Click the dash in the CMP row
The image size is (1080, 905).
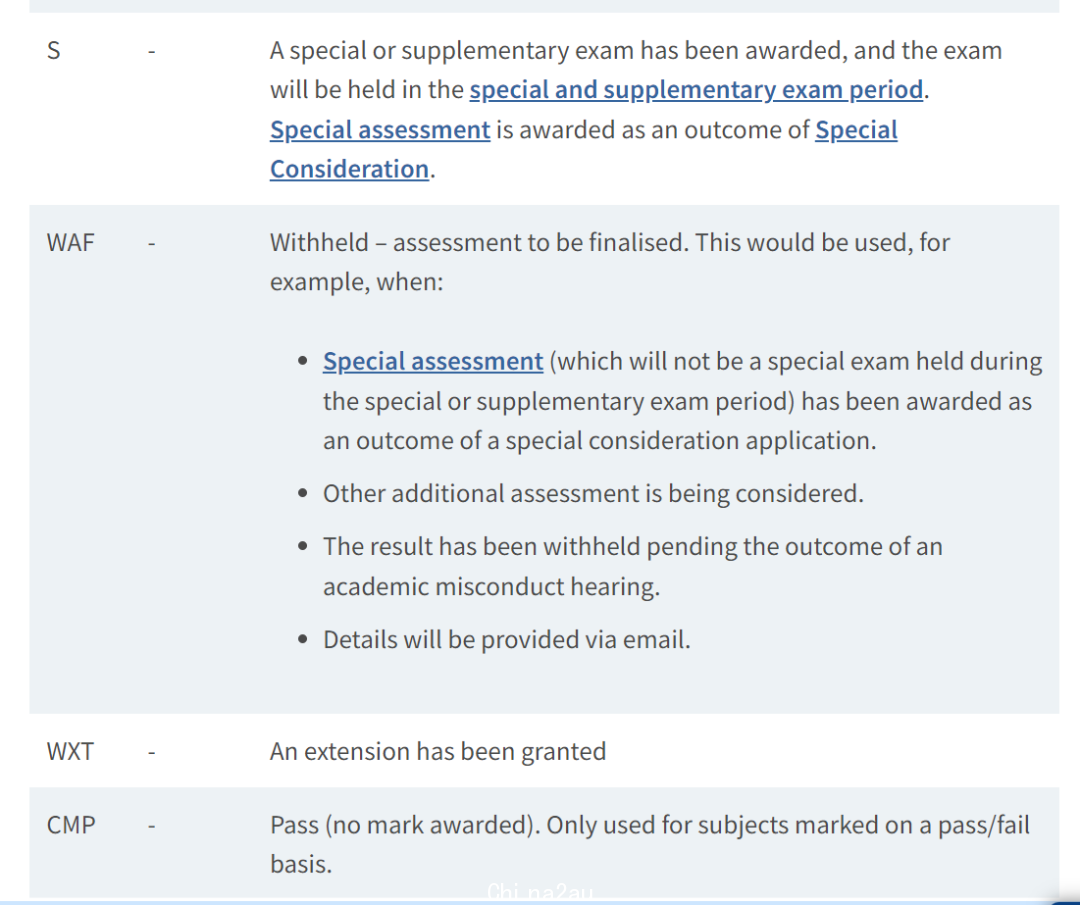152,826
